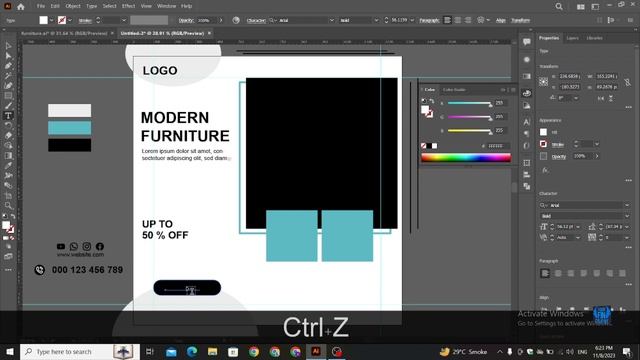Image resolution: width=640 pixels, height=360 pixels.
Task: Select the Rectangle tool
Action: point(8,96)
